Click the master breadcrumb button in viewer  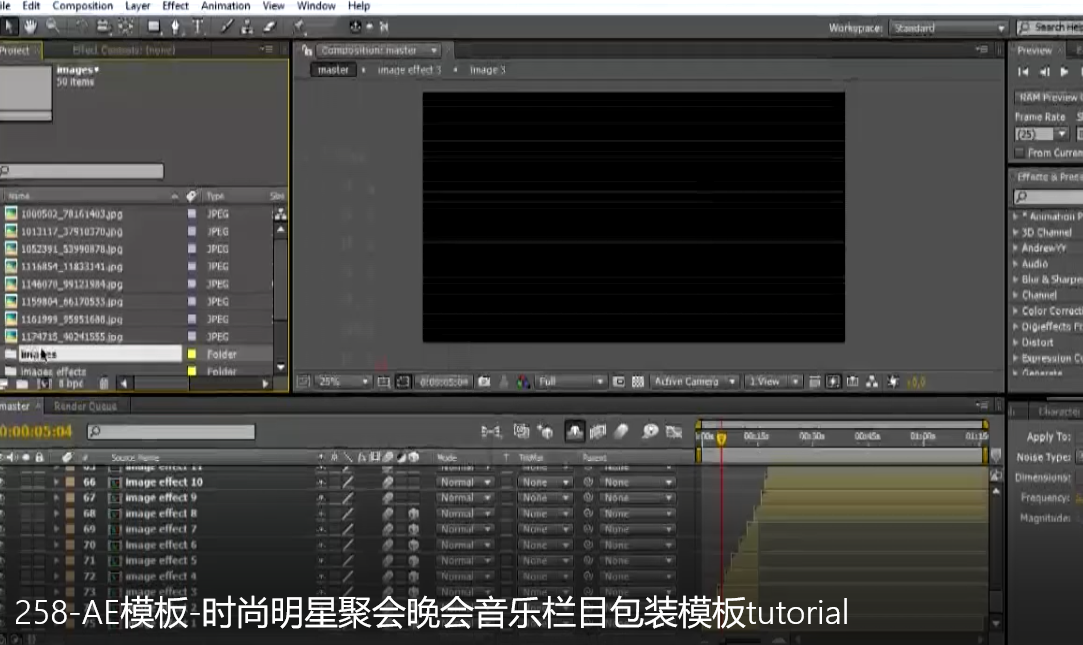pos(333,70)
